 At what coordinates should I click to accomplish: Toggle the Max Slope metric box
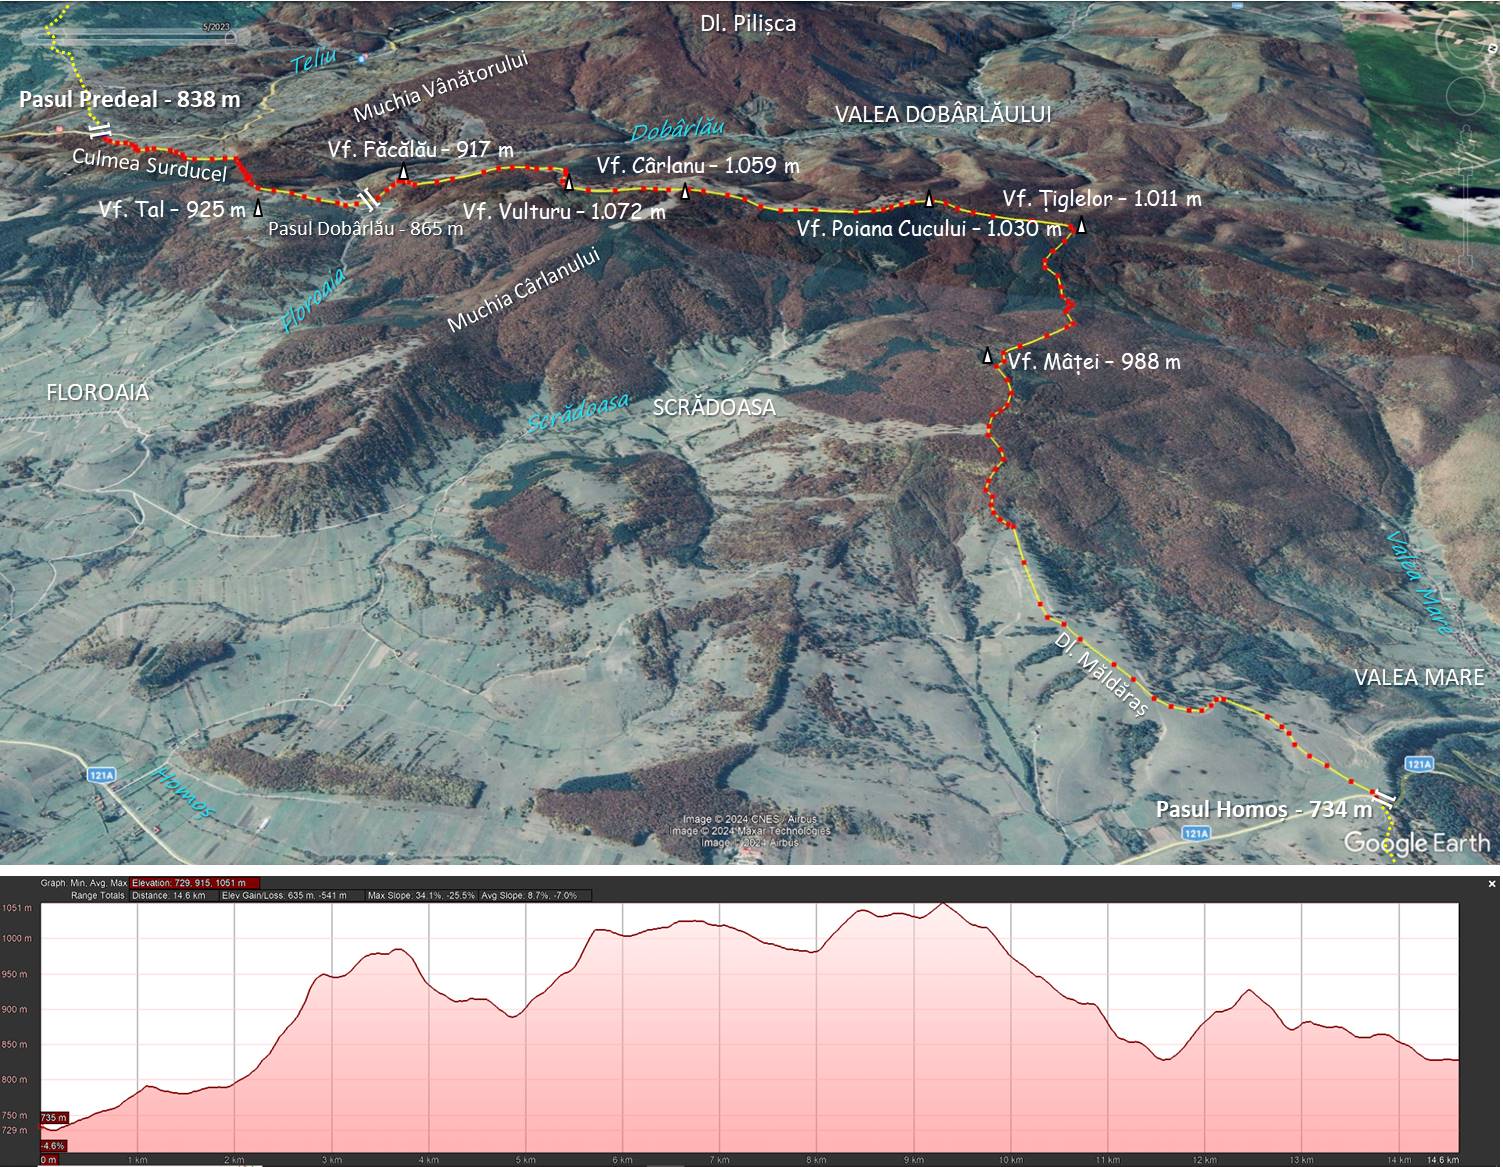point(420,895)
